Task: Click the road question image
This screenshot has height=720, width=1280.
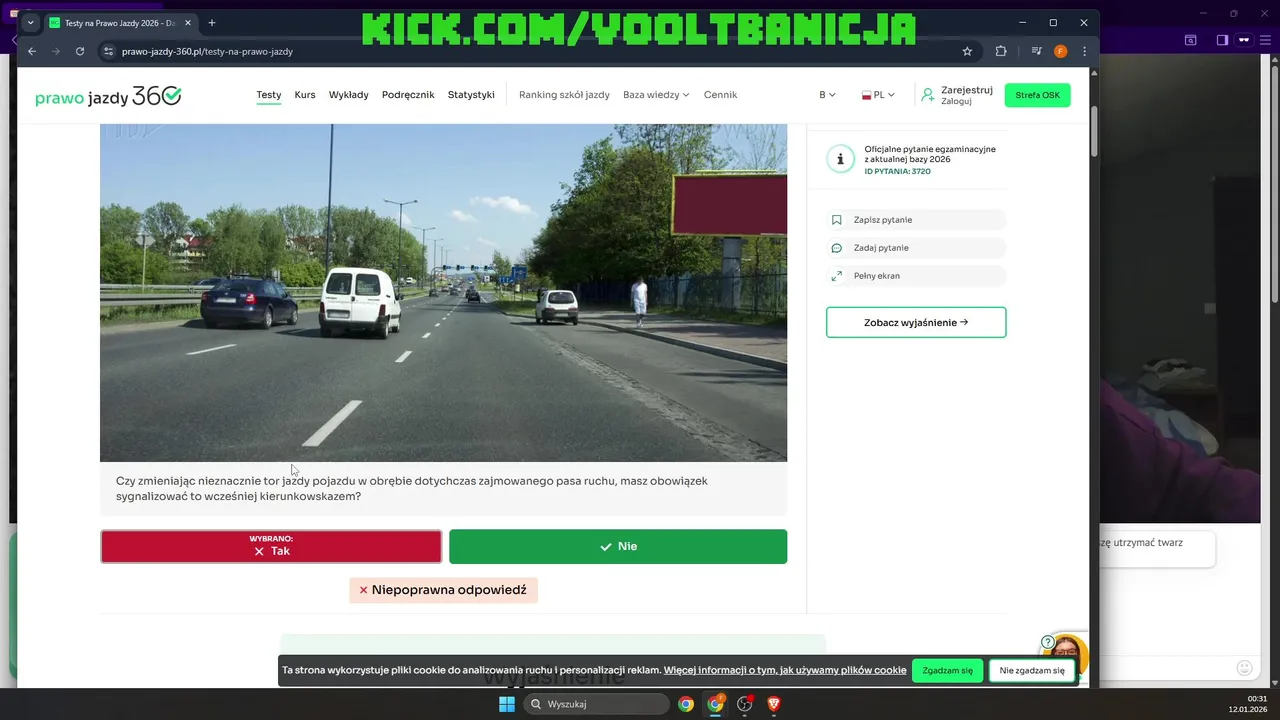Action: (x=443, y=293)
